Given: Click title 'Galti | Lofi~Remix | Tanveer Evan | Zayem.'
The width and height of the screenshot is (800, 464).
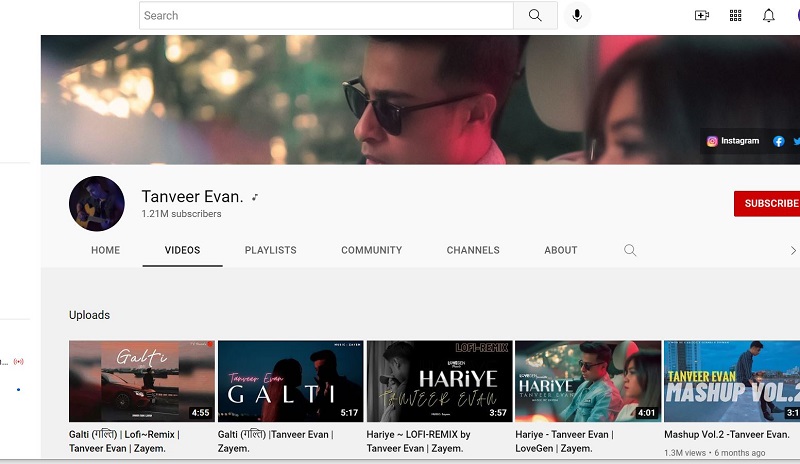Looking at the screenshot, I should tap(124, 442).
